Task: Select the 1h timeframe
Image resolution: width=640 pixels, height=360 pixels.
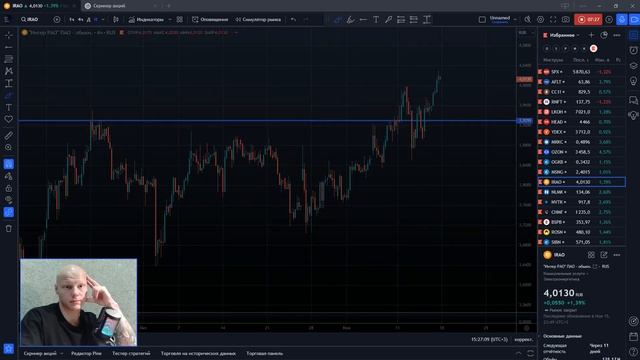Action: pyautogui.click(x=72, y=20)
